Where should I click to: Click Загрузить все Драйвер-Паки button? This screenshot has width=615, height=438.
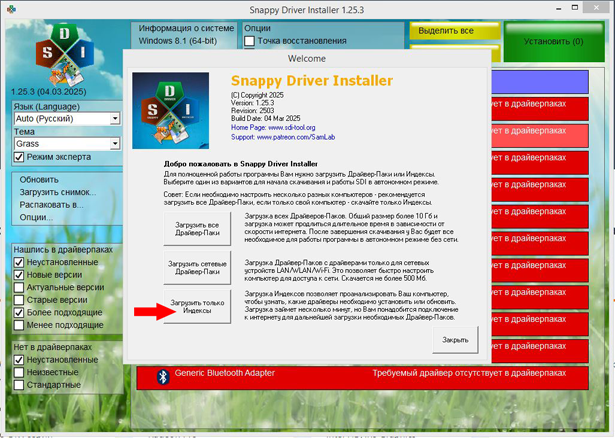click(x=197, y=229)
